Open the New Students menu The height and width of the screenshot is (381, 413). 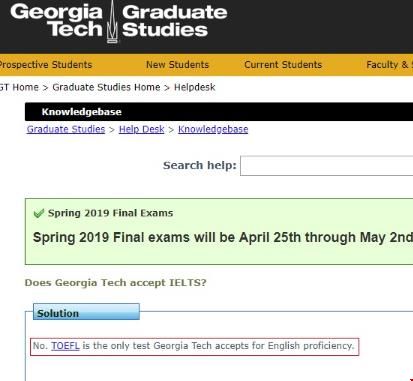click(177, 65)
